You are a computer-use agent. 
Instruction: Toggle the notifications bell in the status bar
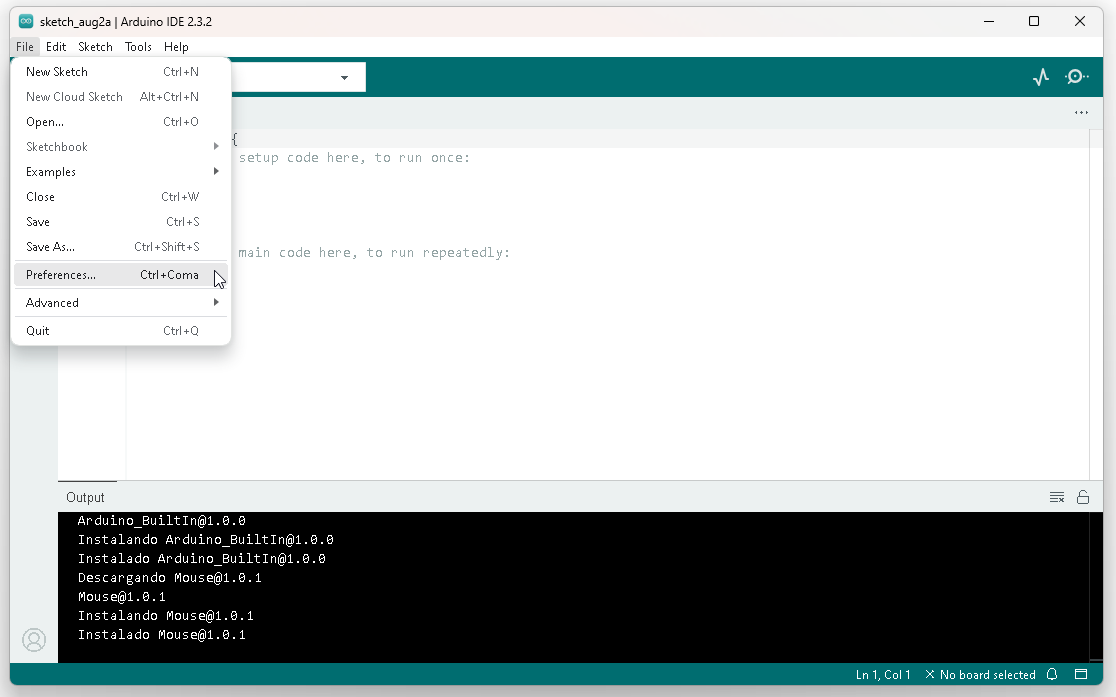coord(1052,674)
